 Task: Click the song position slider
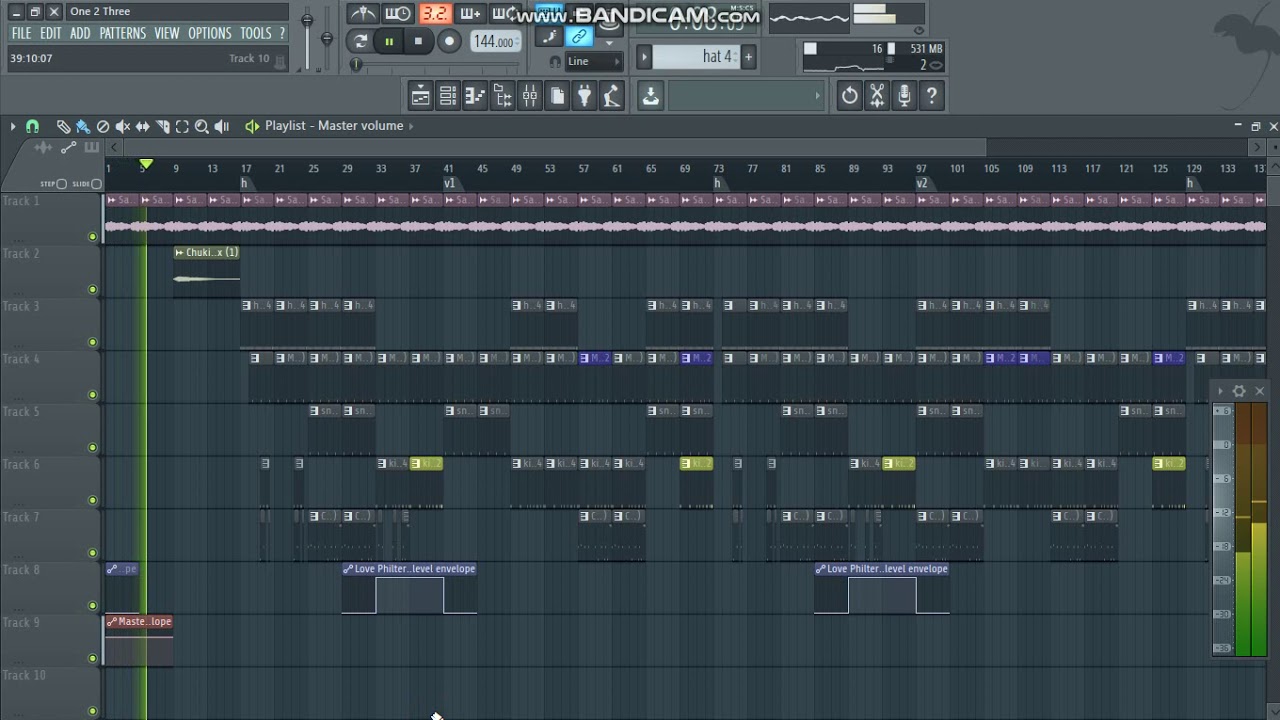435,65
